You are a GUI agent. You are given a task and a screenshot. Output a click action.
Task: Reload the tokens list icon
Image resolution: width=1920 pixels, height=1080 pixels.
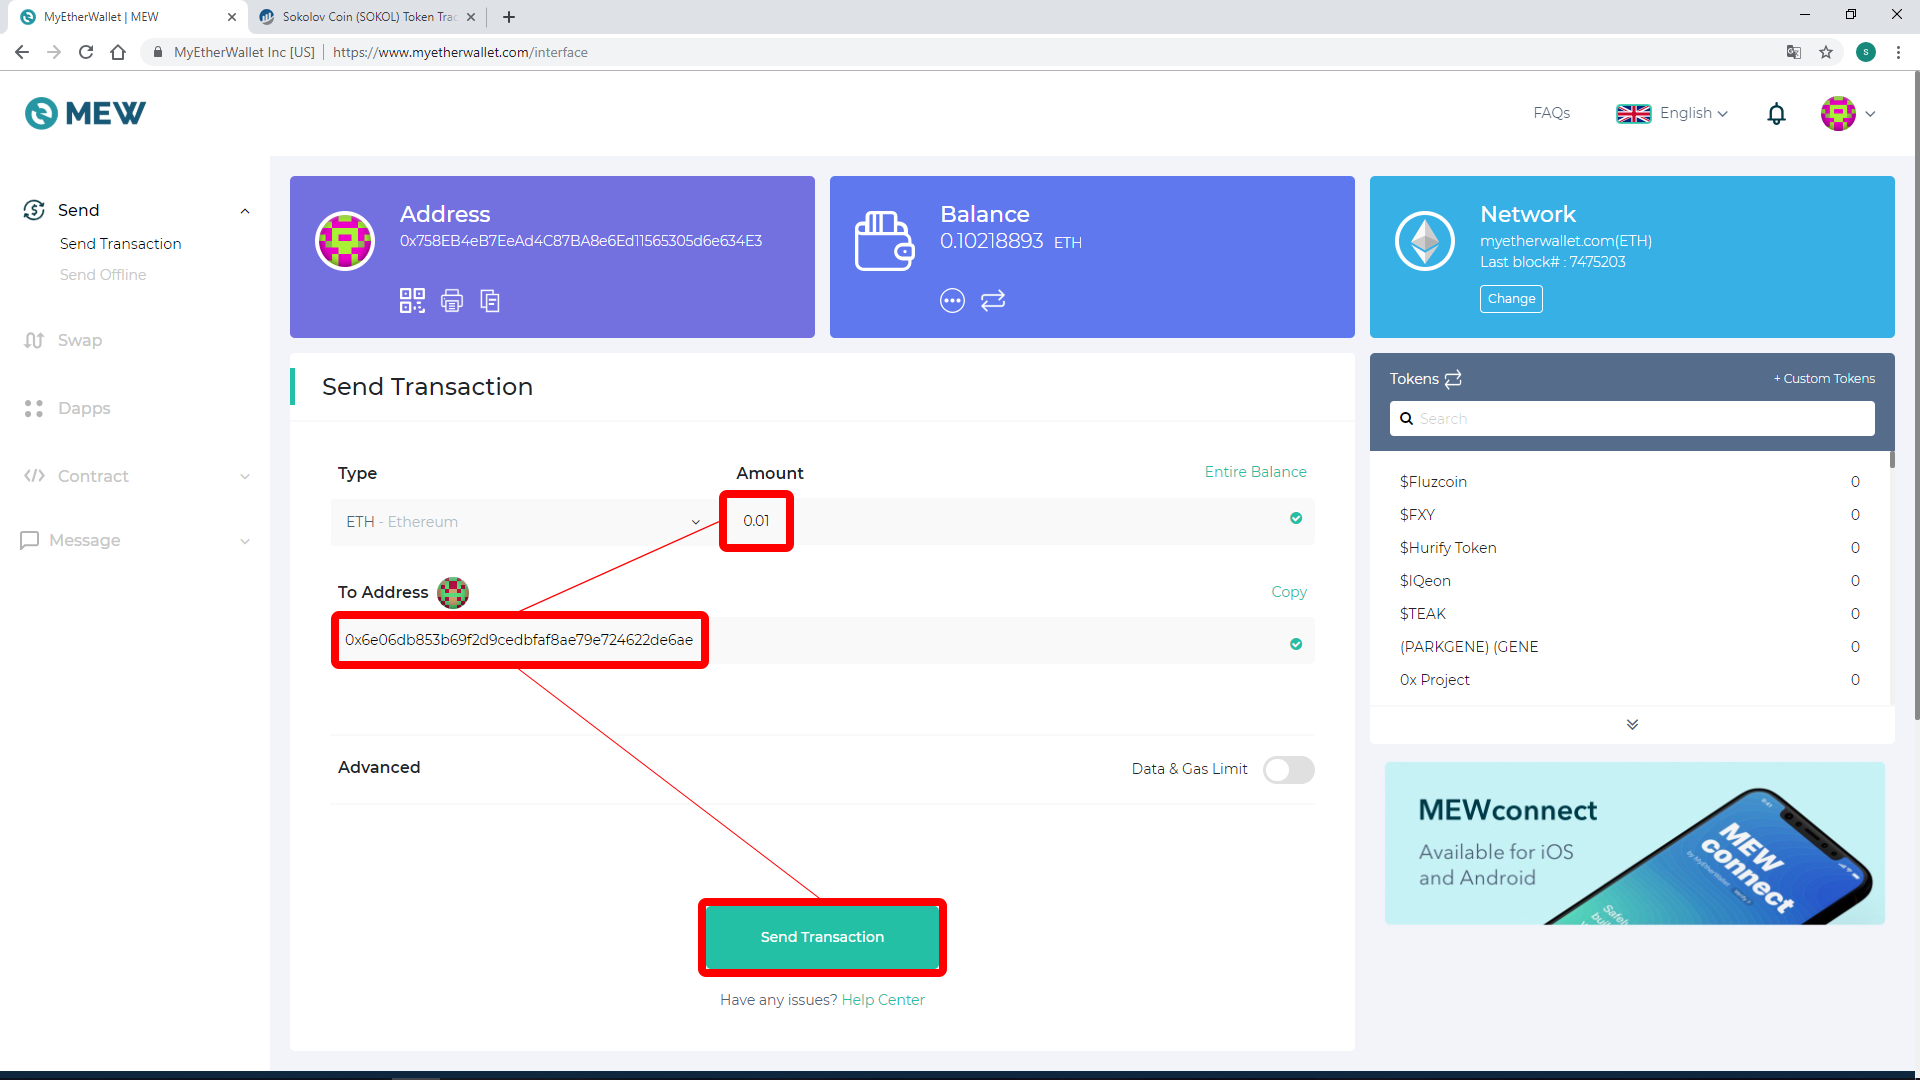[x=1453, y=378]
